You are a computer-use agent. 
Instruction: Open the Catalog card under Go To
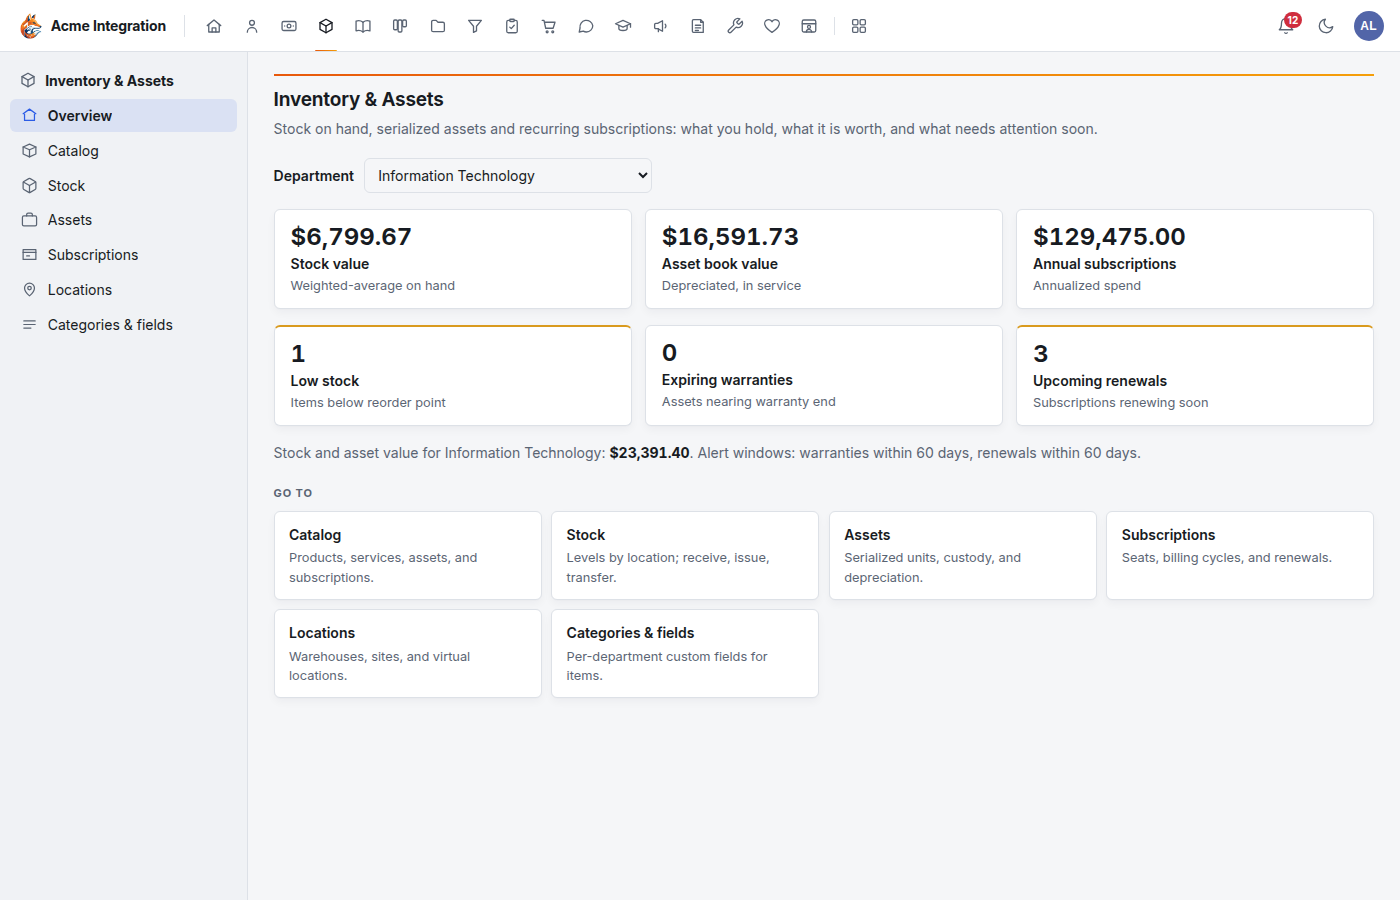408,556
